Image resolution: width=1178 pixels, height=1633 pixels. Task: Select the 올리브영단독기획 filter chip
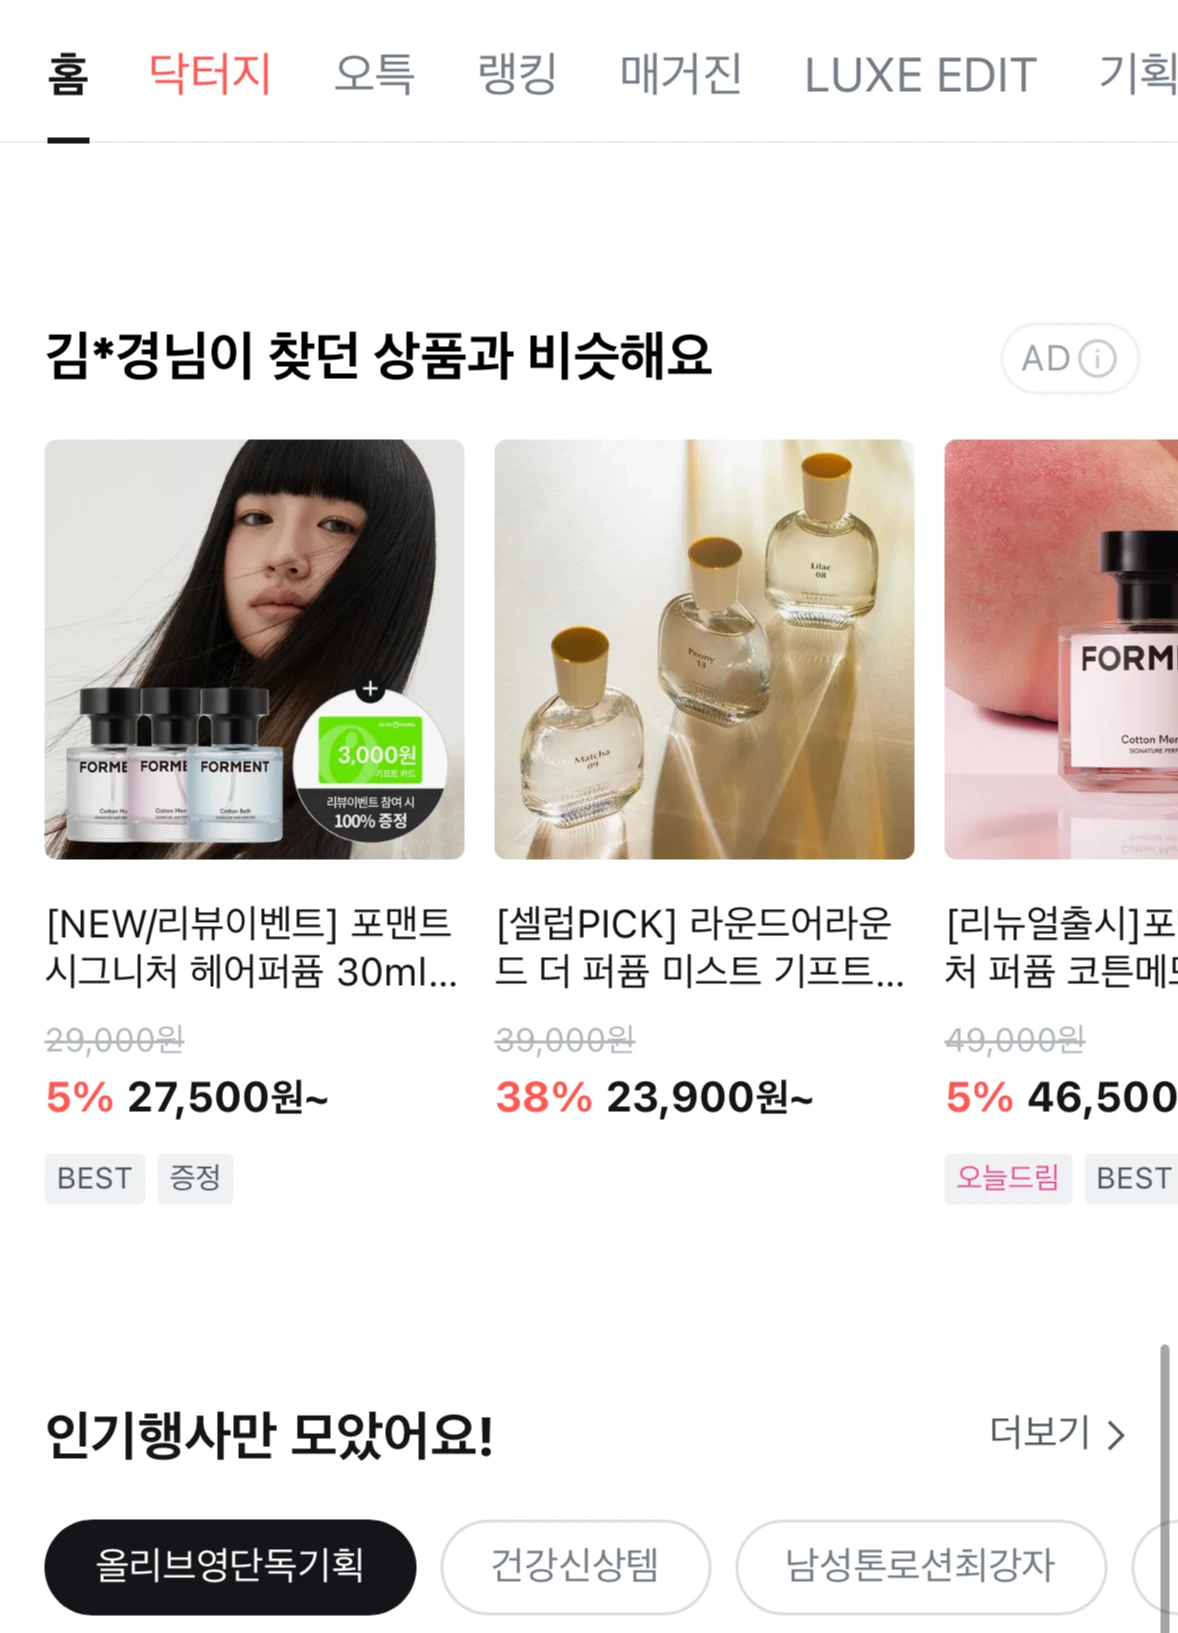click(230, 1567)
